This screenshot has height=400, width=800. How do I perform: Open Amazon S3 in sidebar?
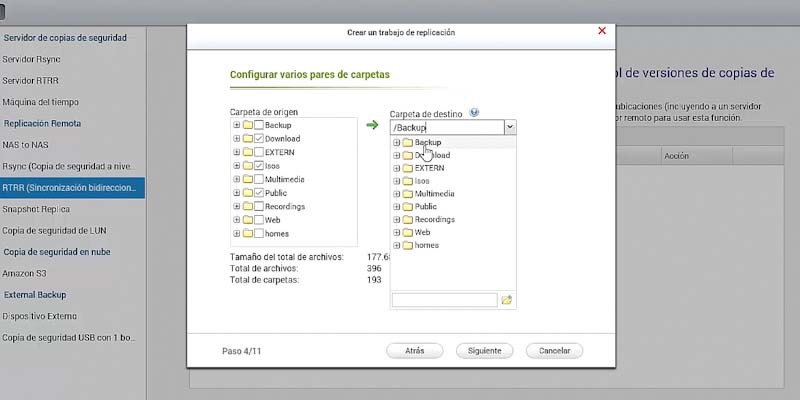click(x=24, y=273)
